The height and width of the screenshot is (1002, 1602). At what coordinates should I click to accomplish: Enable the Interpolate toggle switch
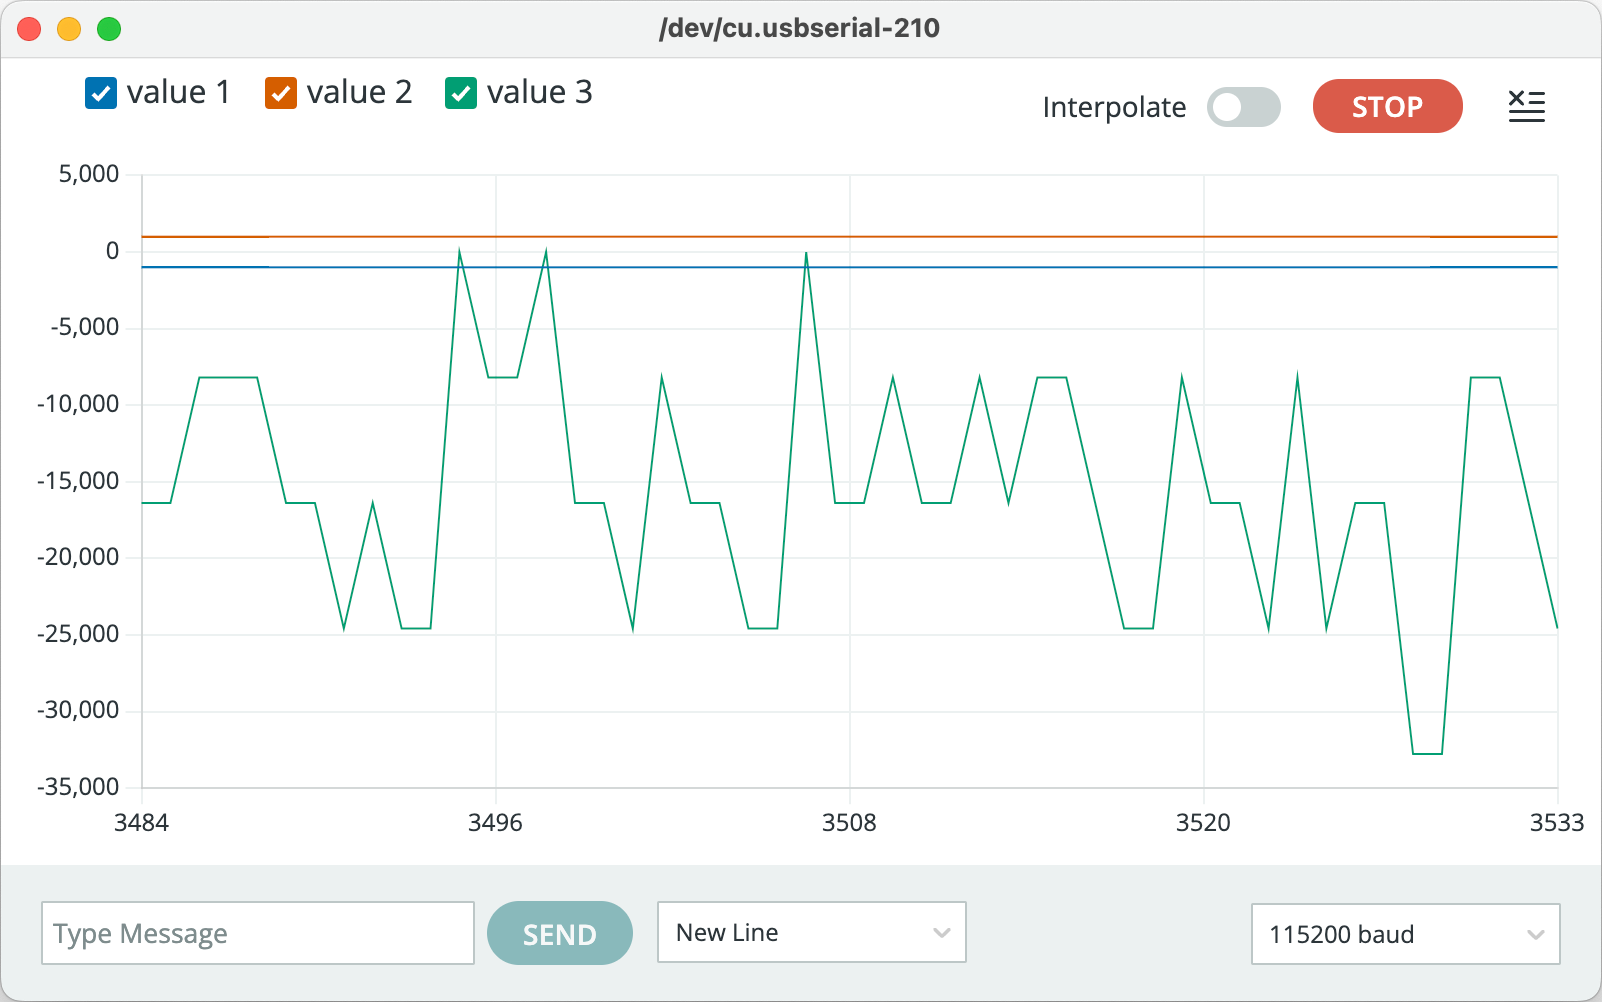click(x=1244, y=107)
